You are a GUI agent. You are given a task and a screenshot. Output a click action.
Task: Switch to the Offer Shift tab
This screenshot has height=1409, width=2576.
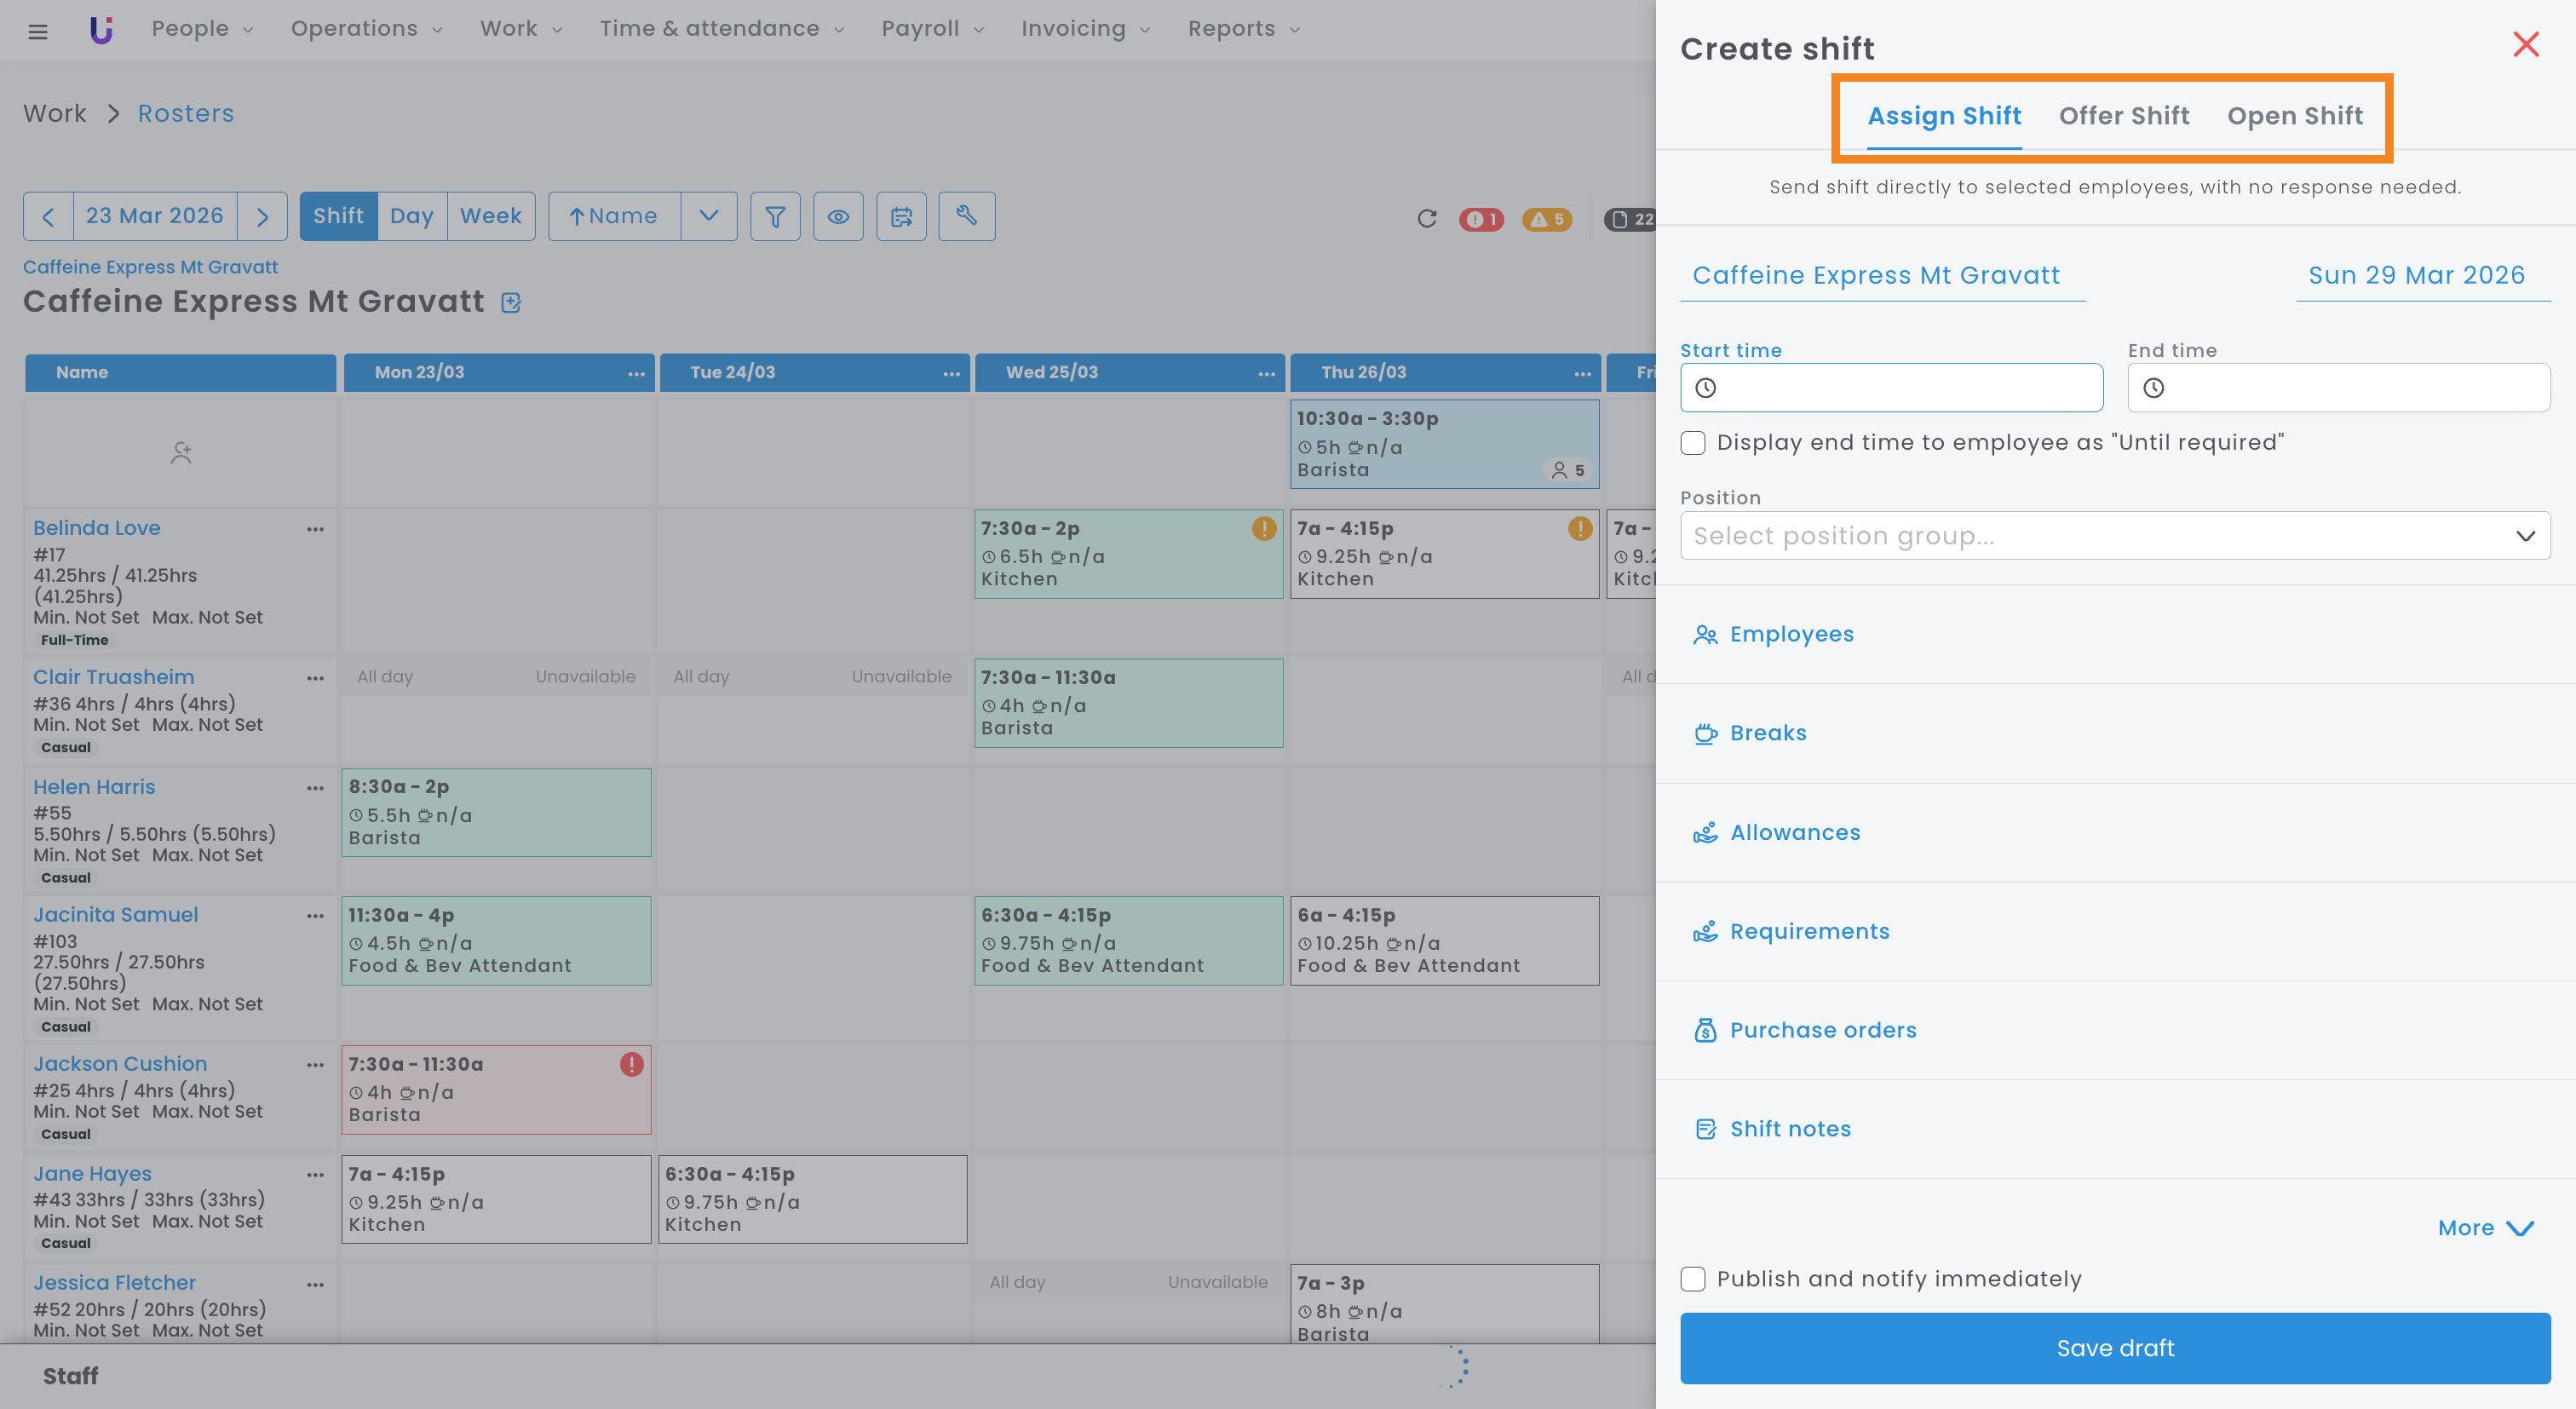tap(2124, 116)
